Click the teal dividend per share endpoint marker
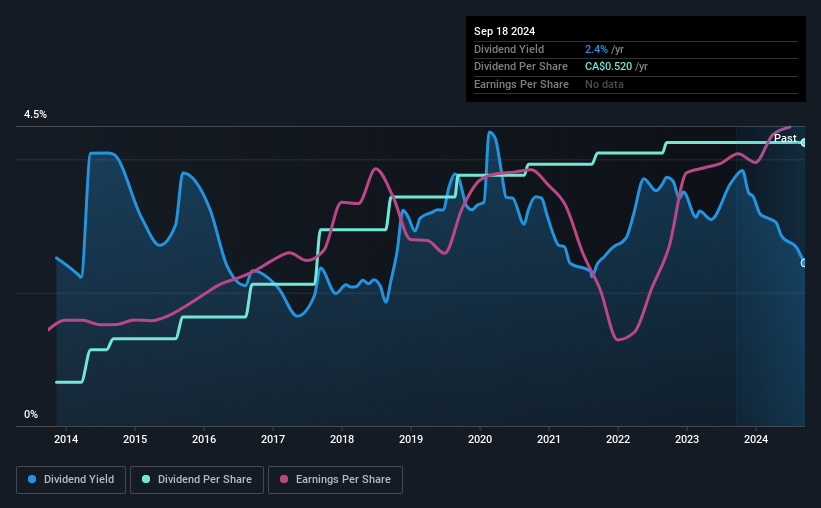Screen dimensions: 821x508 click(804, 142)
